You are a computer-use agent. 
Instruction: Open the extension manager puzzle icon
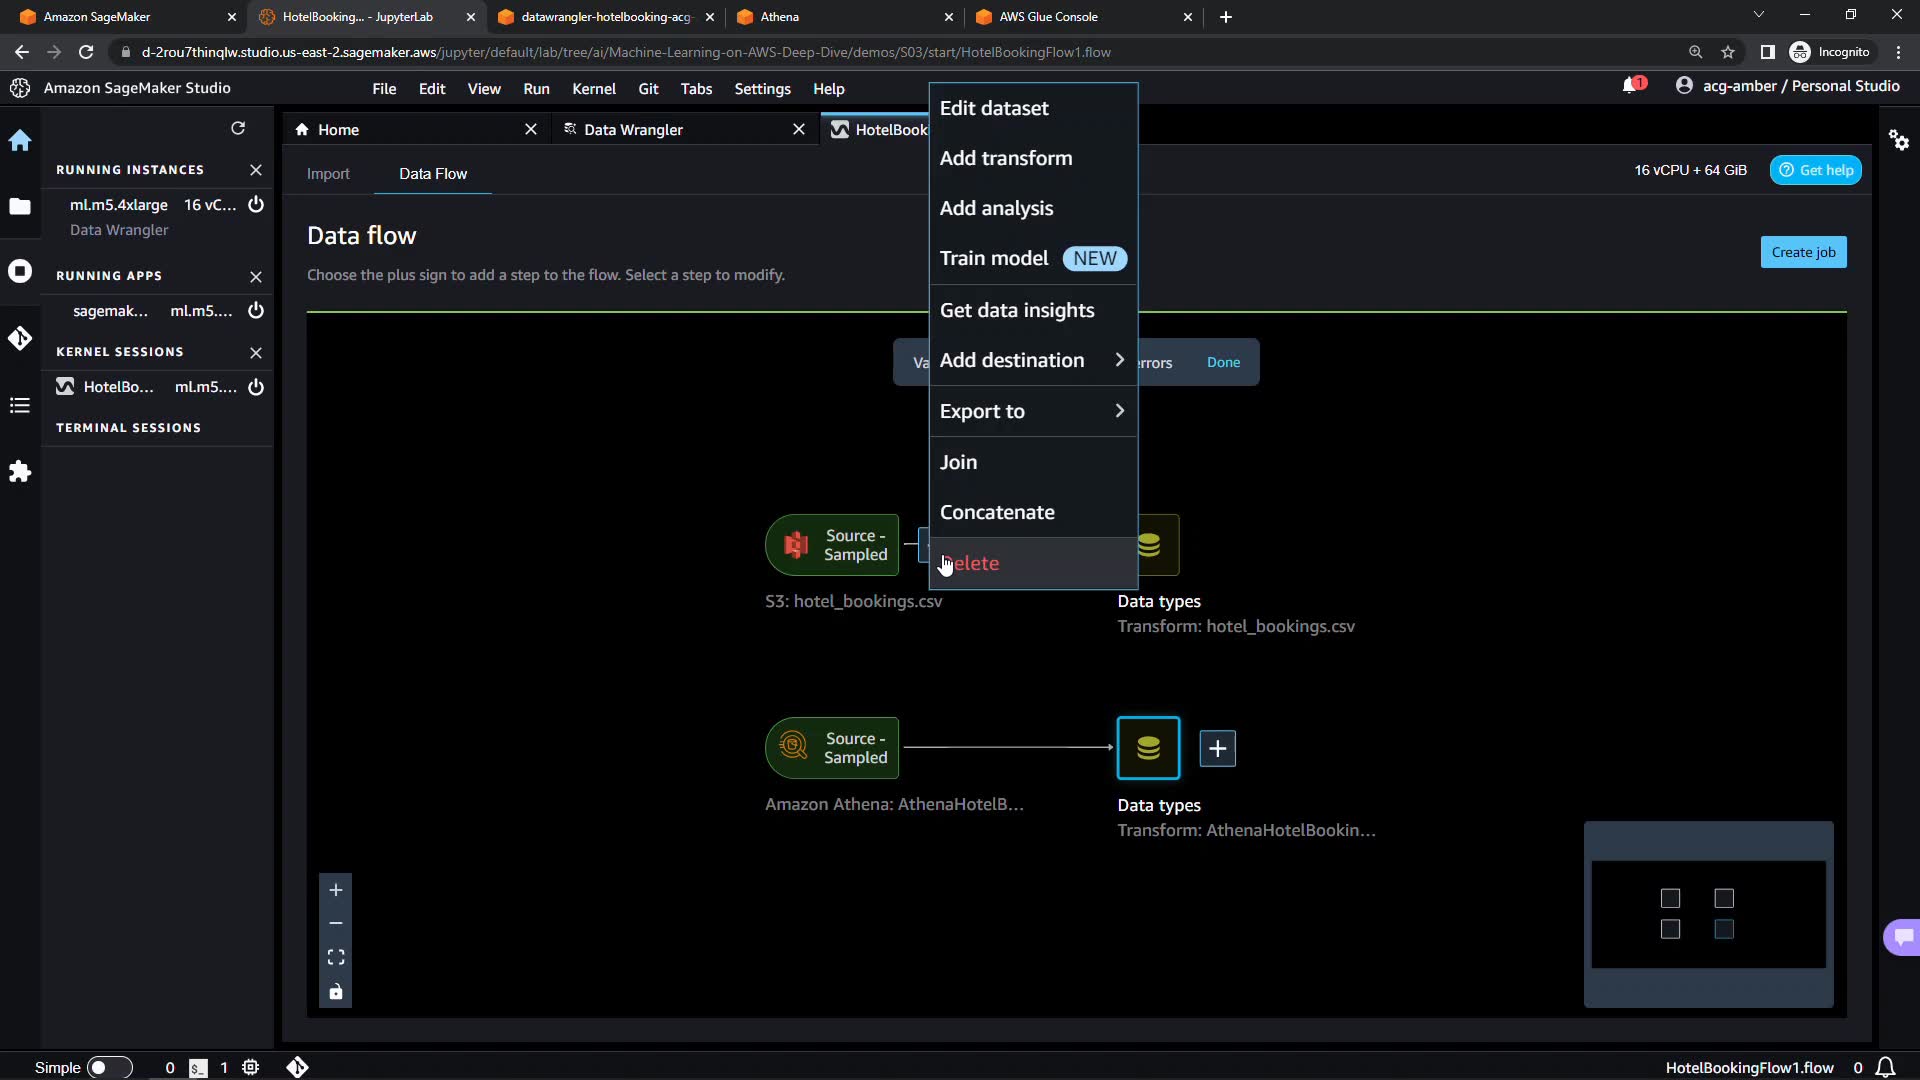point(20,472)
